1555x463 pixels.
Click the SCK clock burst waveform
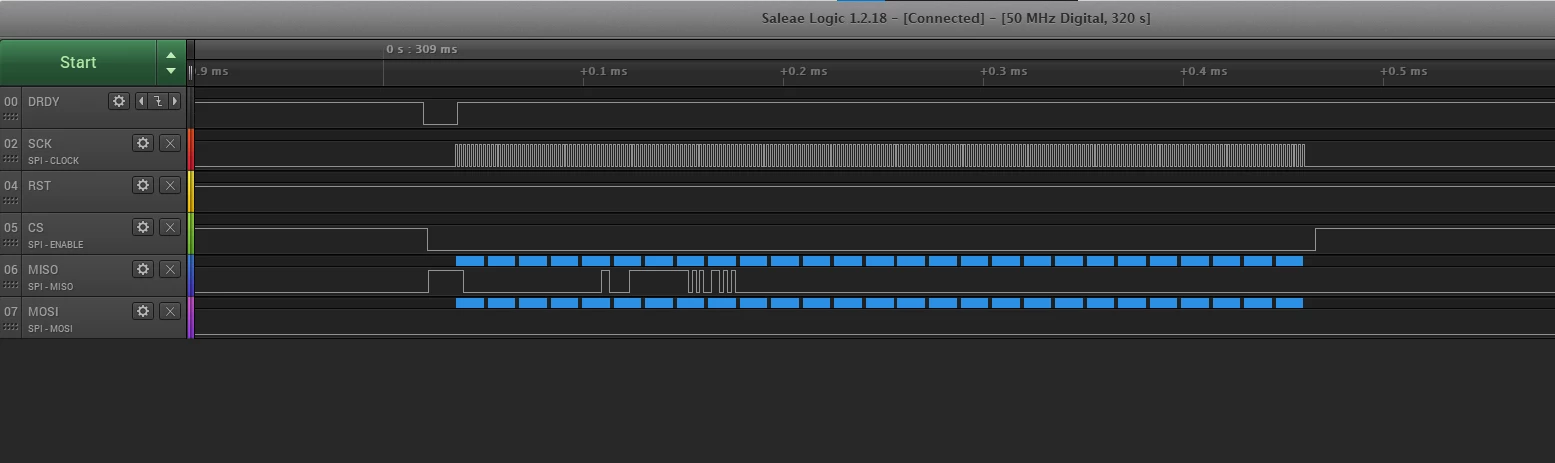click(880, 155)
